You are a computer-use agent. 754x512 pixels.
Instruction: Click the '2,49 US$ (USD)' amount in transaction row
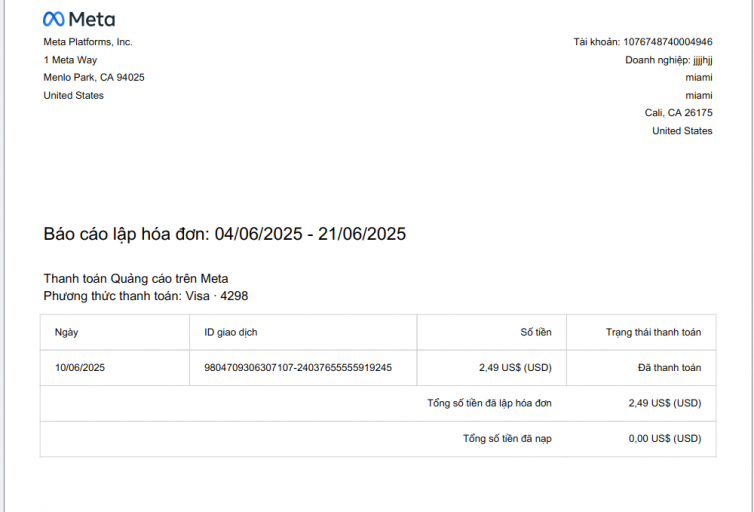click(x=515, y=368)
